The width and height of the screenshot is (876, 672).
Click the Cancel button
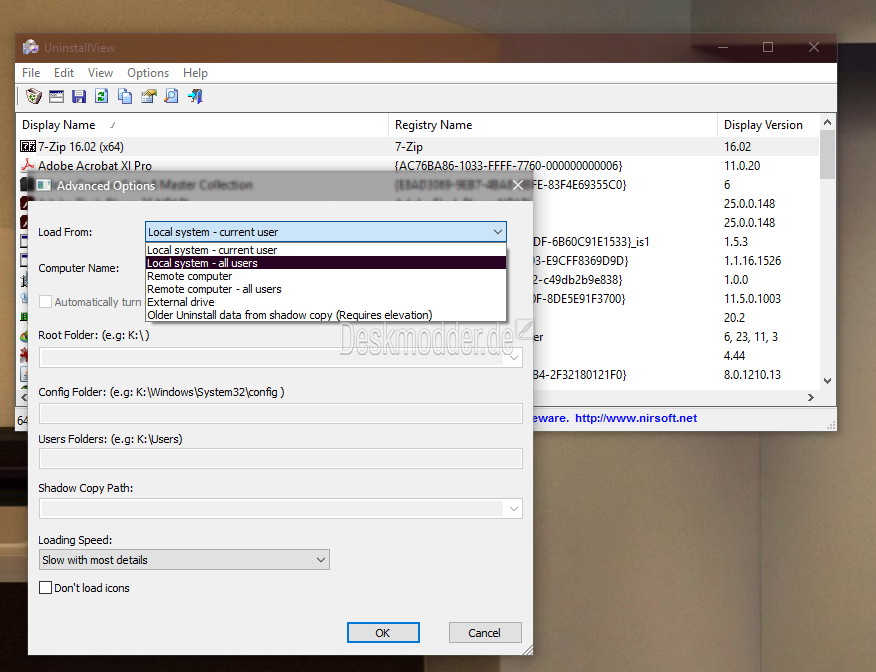(484, 632)
